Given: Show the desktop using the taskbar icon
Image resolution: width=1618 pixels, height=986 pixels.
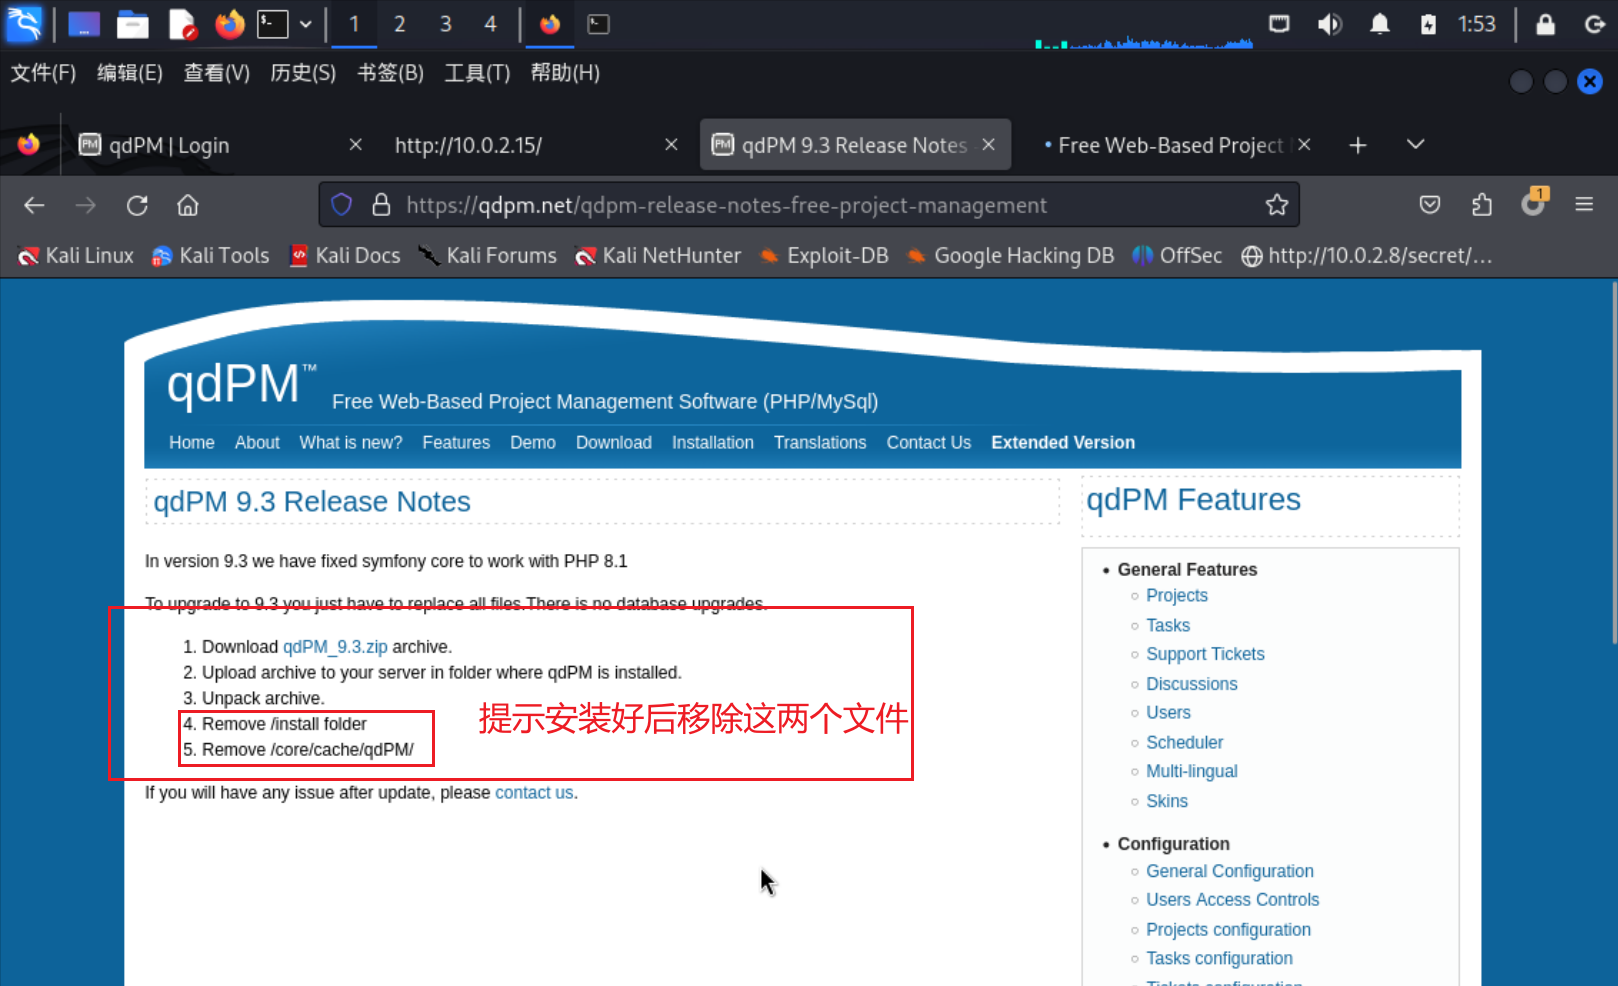Looking at the screenshot, I should tap(84, 24).
